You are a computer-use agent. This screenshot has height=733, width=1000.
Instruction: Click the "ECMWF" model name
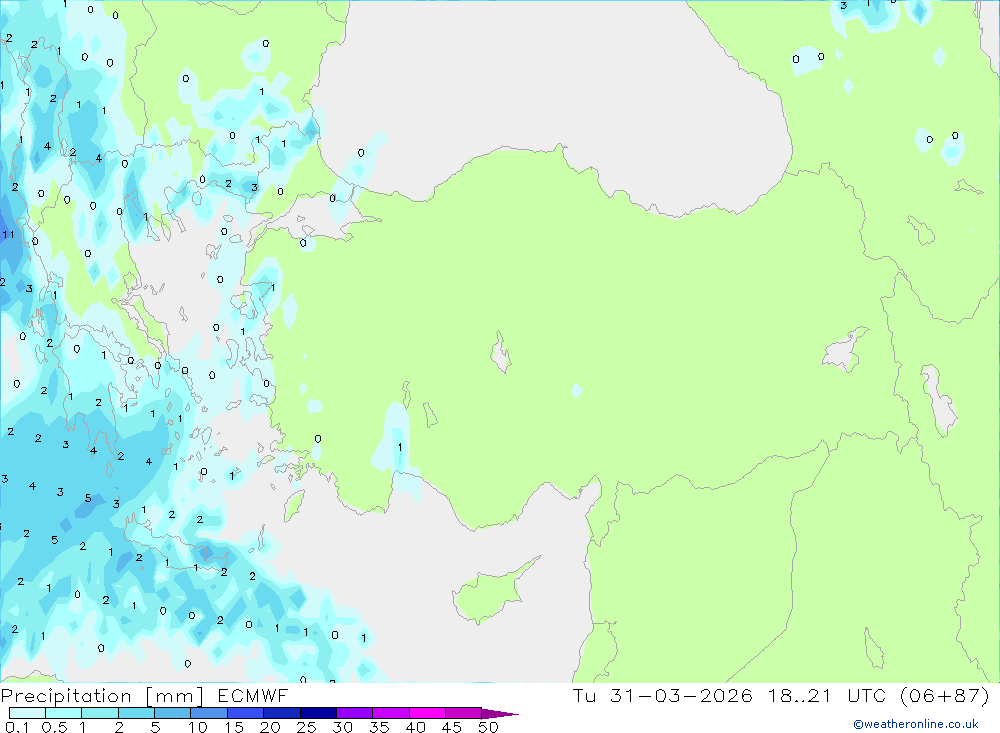pos(253,696)
